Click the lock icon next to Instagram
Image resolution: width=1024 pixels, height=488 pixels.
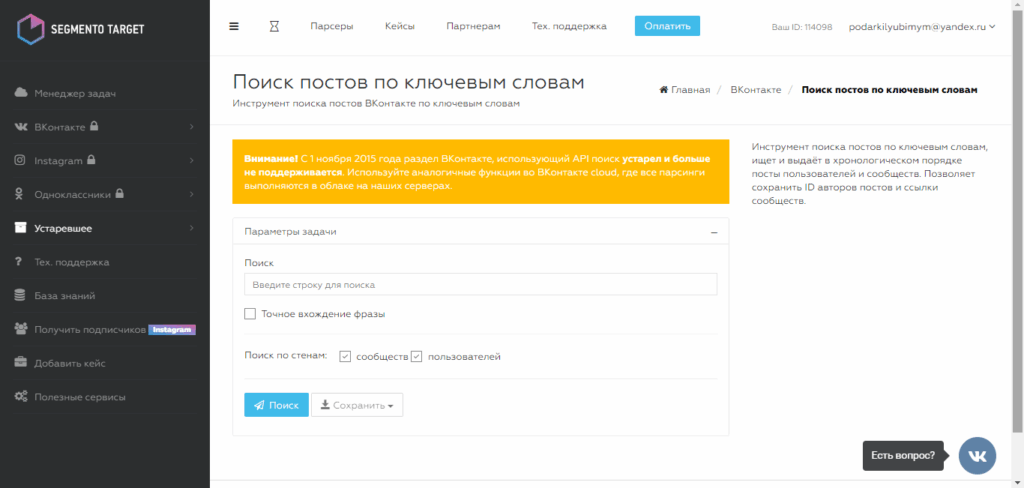point(91,159)
